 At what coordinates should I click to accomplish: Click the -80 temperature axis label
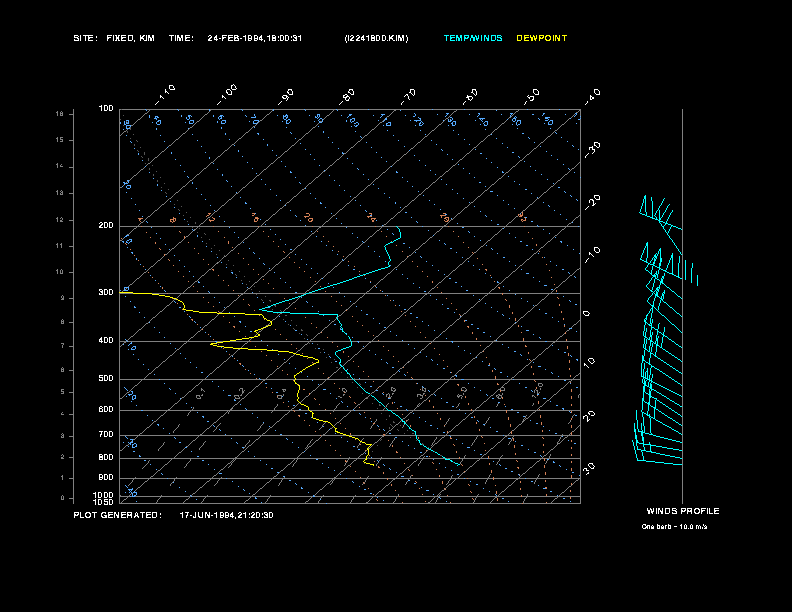[x=347, y=97]
